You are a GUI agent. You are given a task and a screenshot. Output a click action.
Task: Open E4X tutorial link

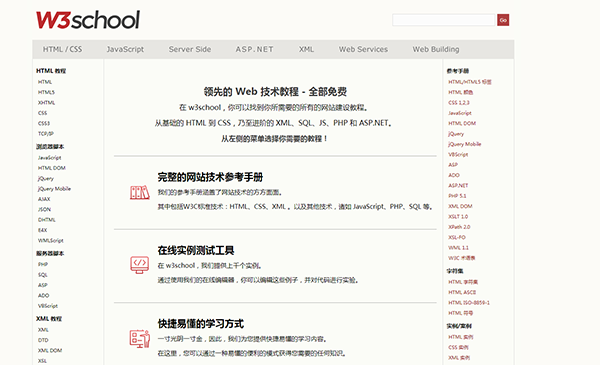[x=42, y=230]
